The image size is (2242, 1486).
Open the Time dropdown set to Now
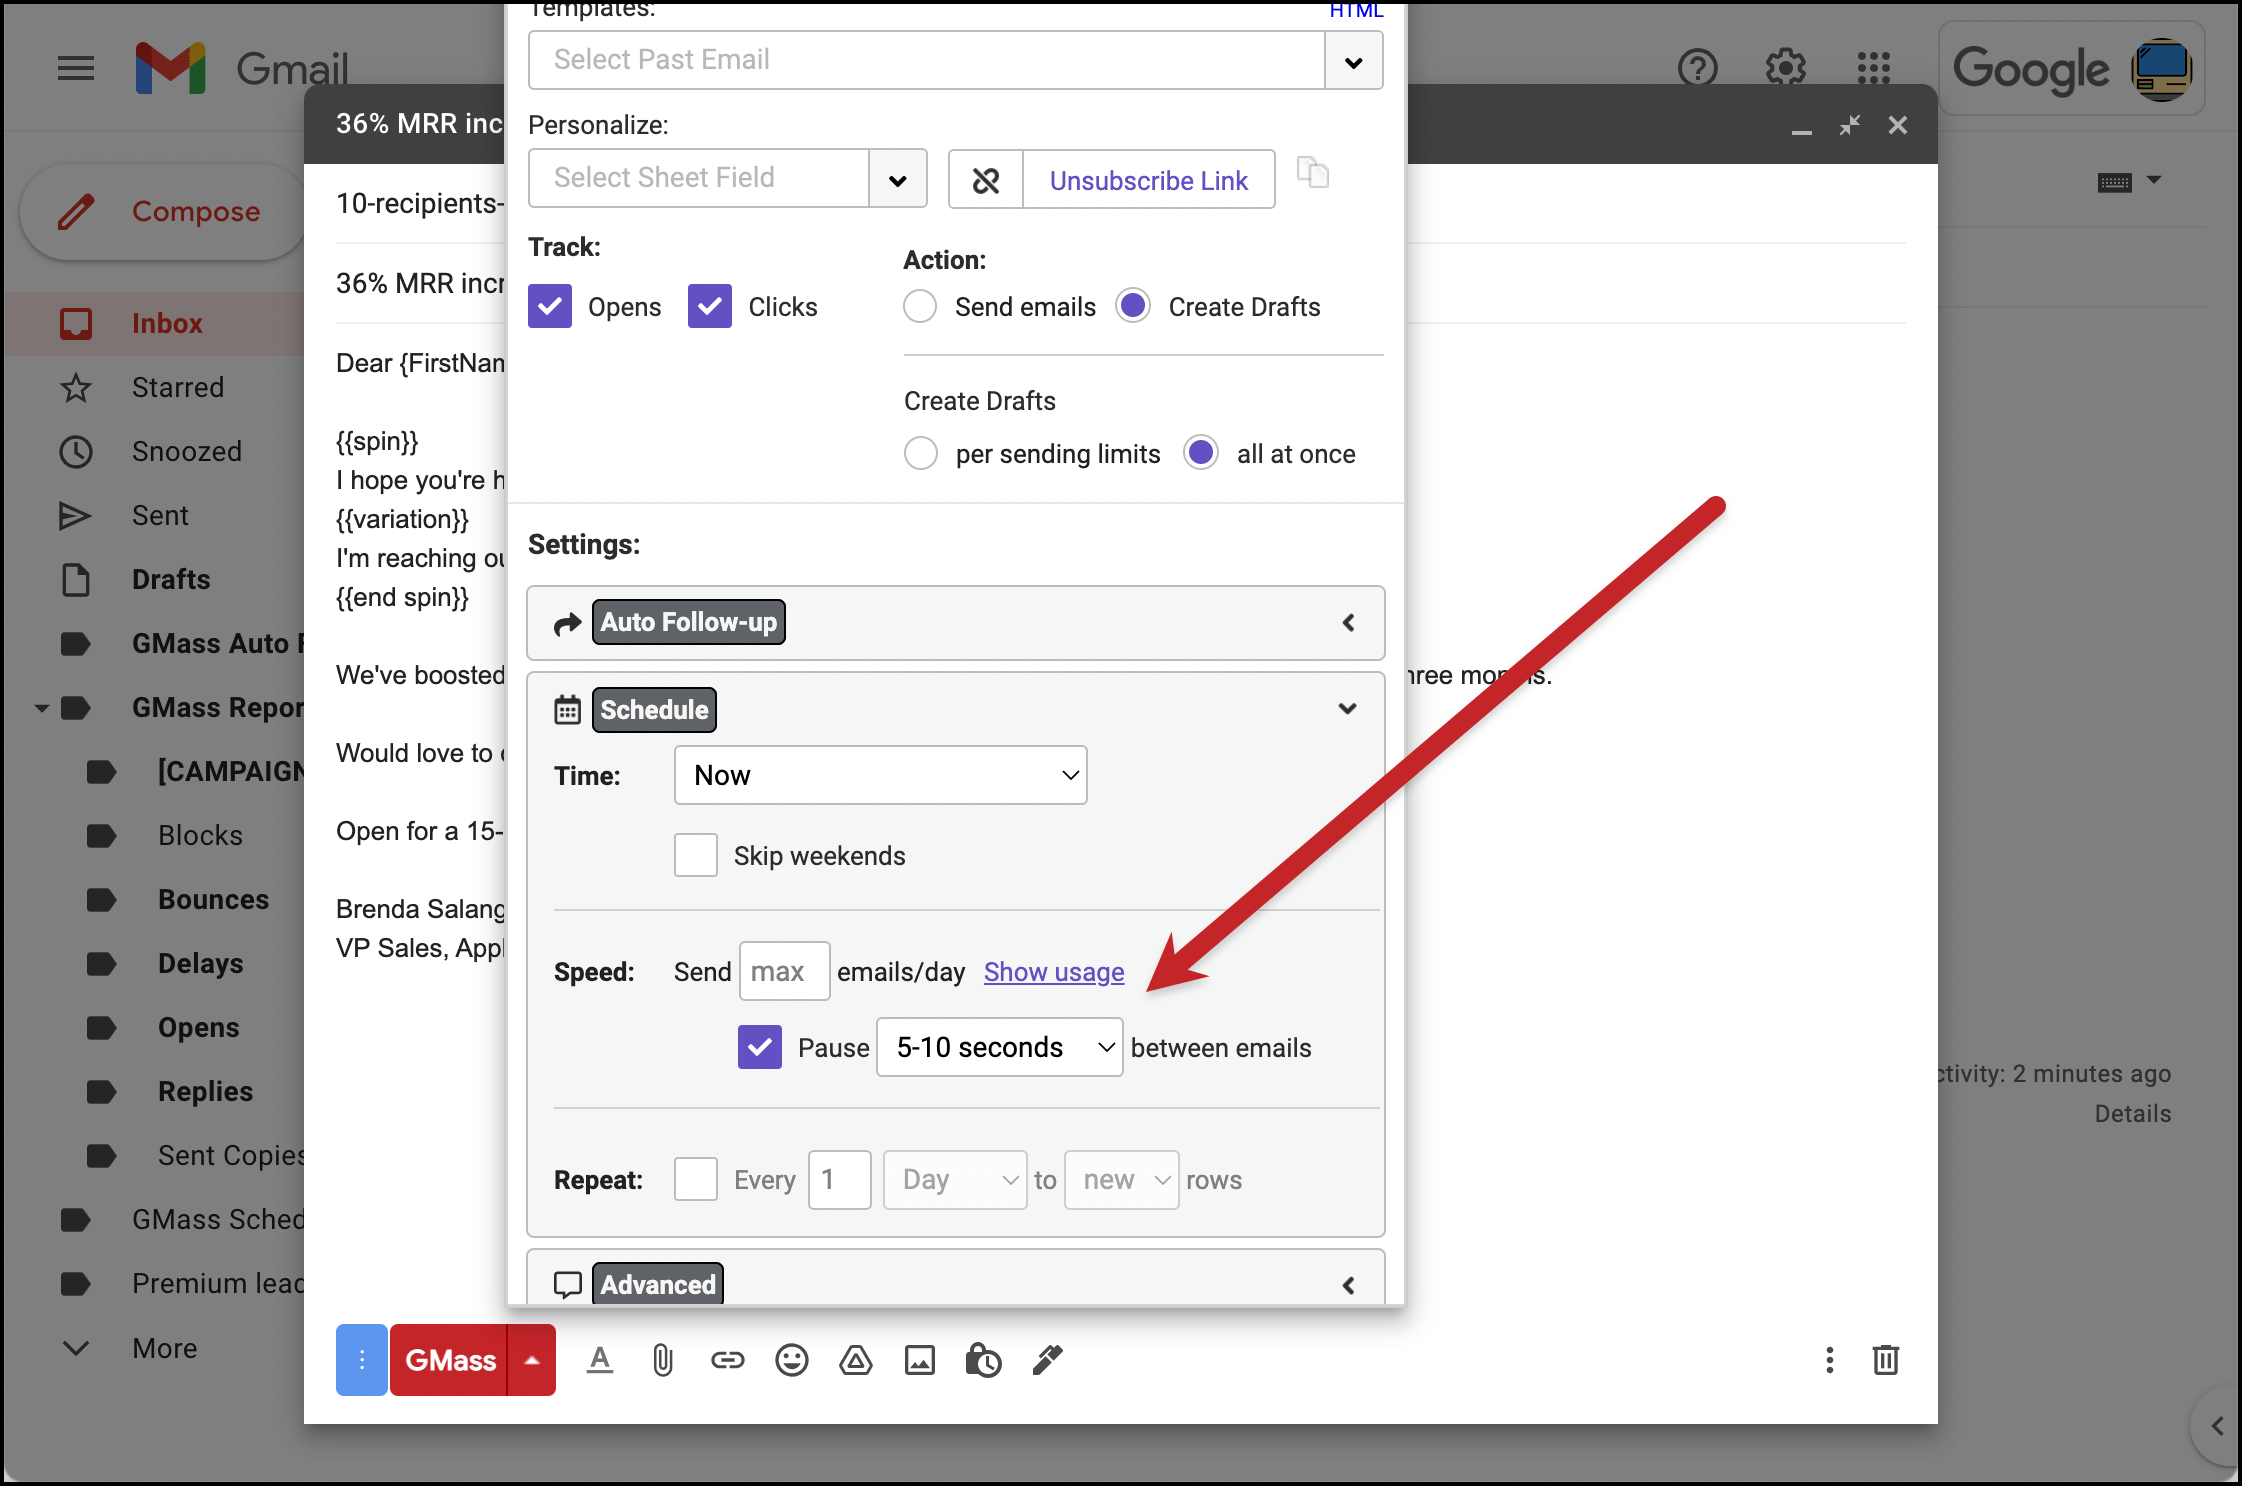[x=881, y=775]
